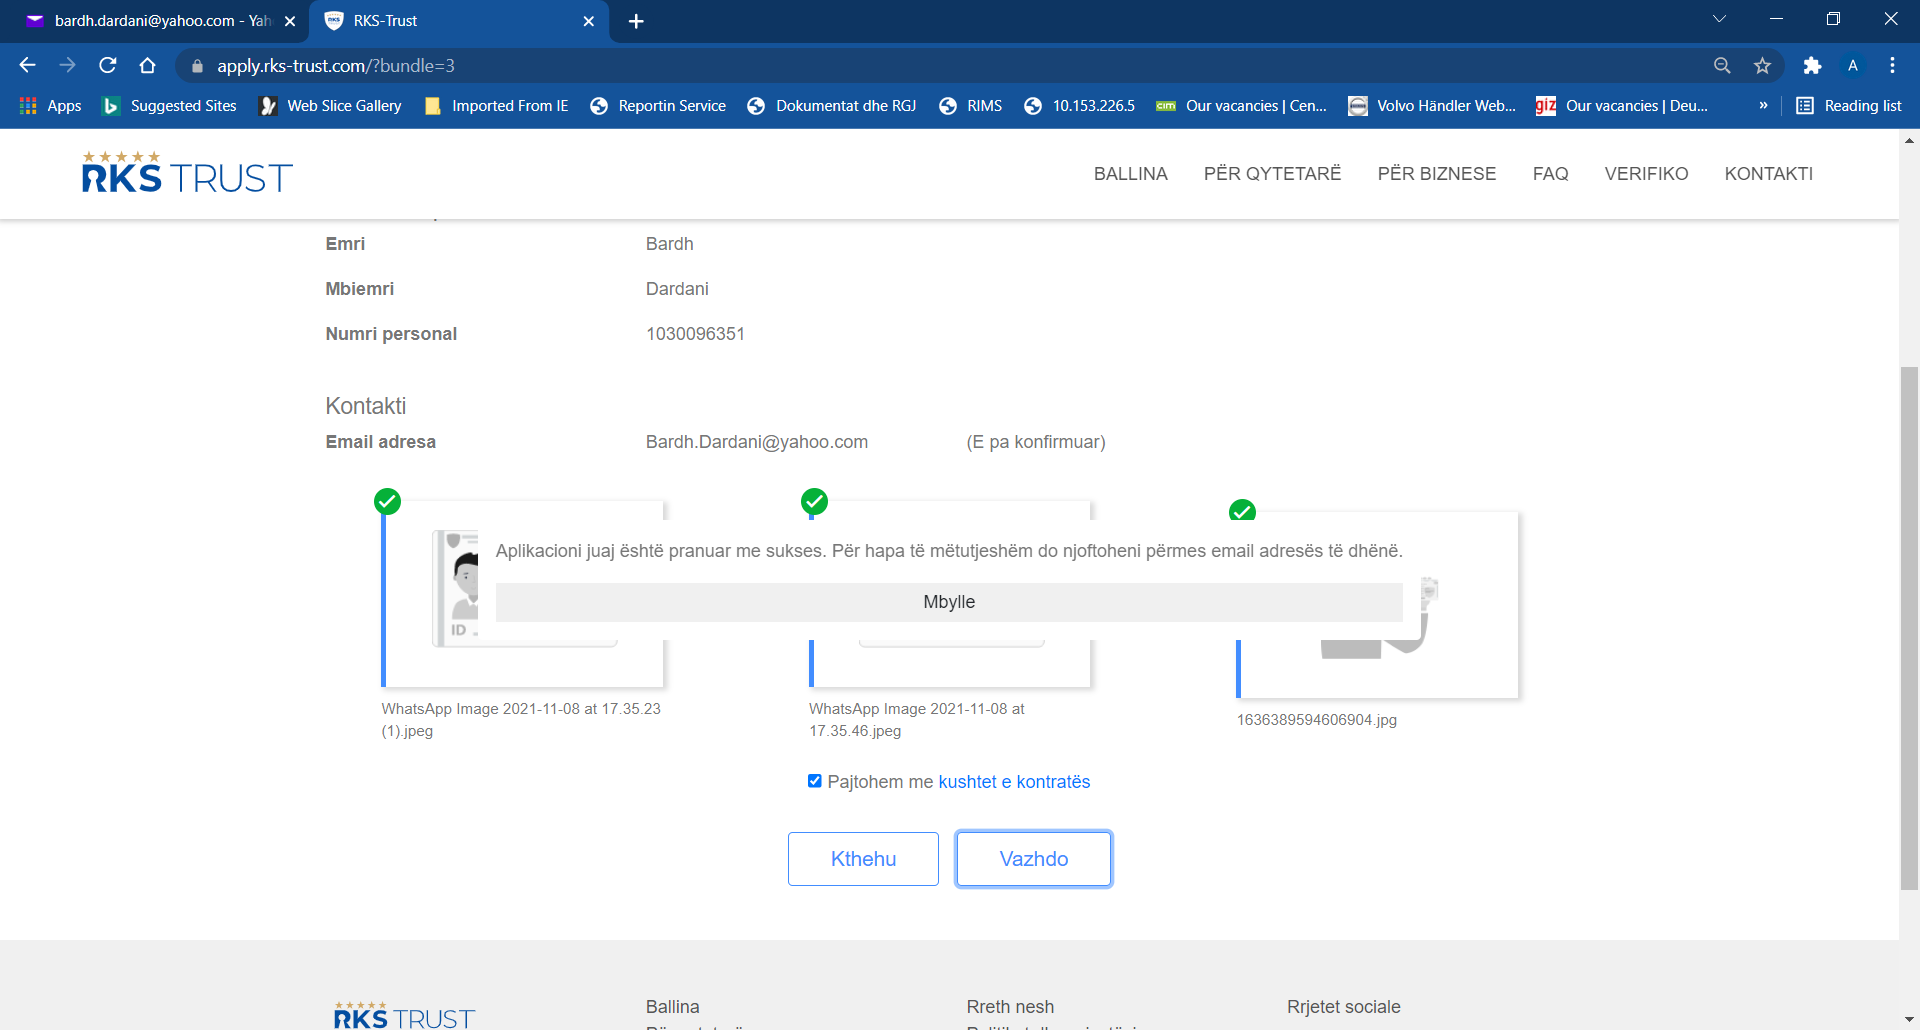Open the FAQ page

[x=1550, y=174]
